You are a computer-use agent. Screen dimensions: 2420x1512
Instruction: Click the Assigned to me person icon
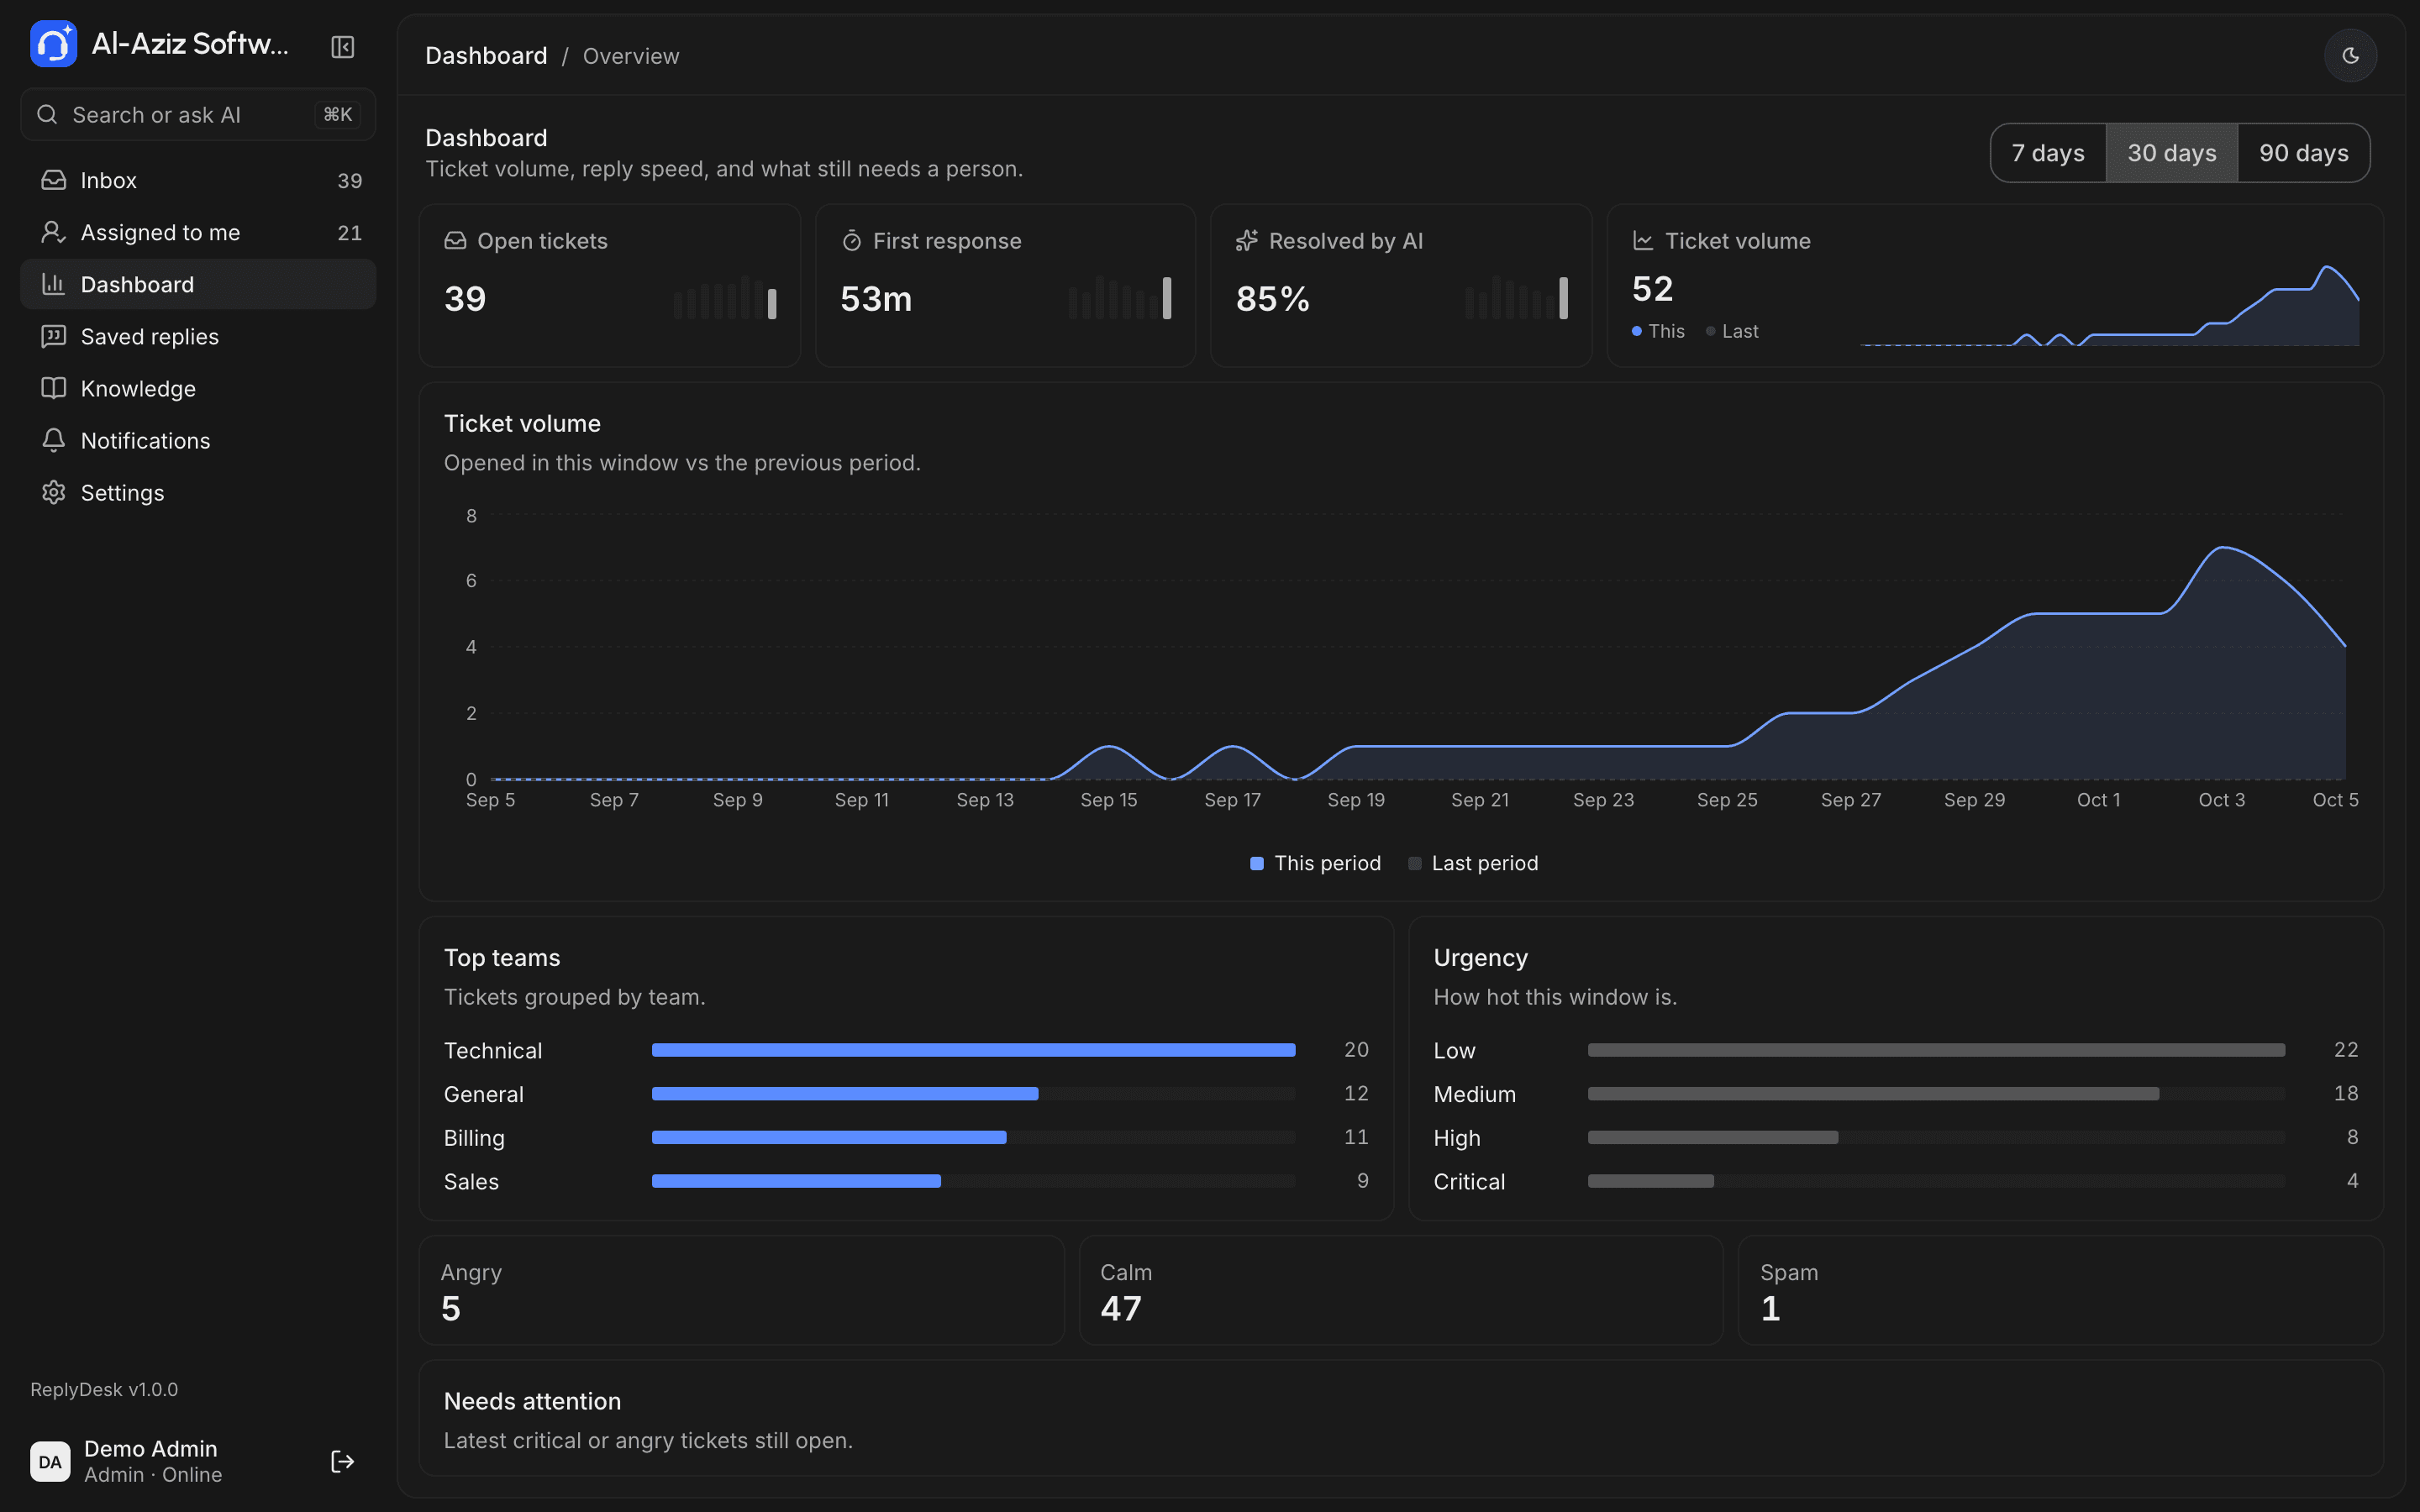53,232
